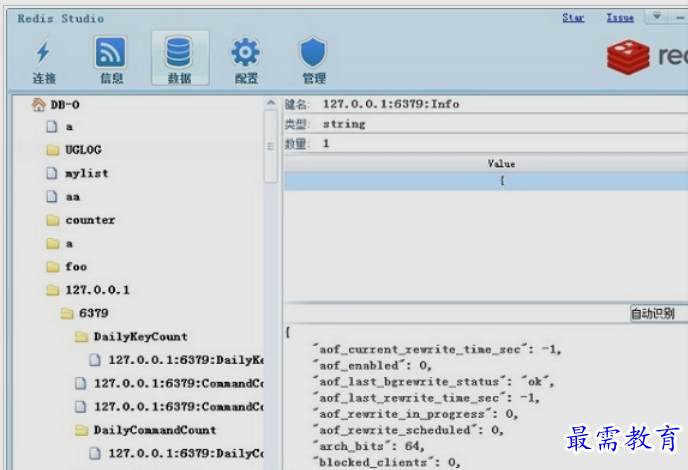Select the 数据 (Data) database icon
This screenshot has height=470, width=688.
click(x=179, y=53)
